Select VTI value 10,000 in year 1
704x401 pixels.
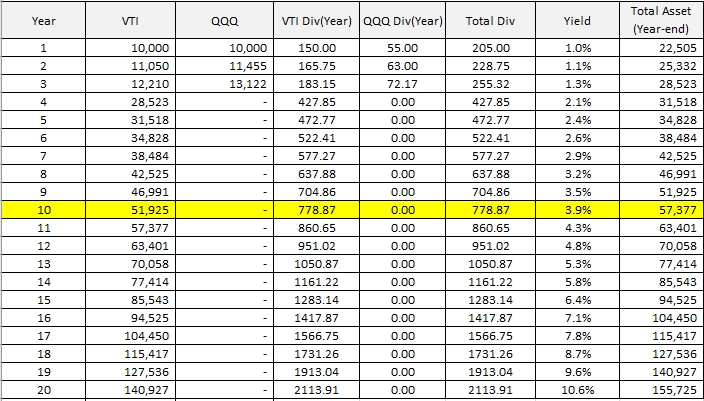130,48
